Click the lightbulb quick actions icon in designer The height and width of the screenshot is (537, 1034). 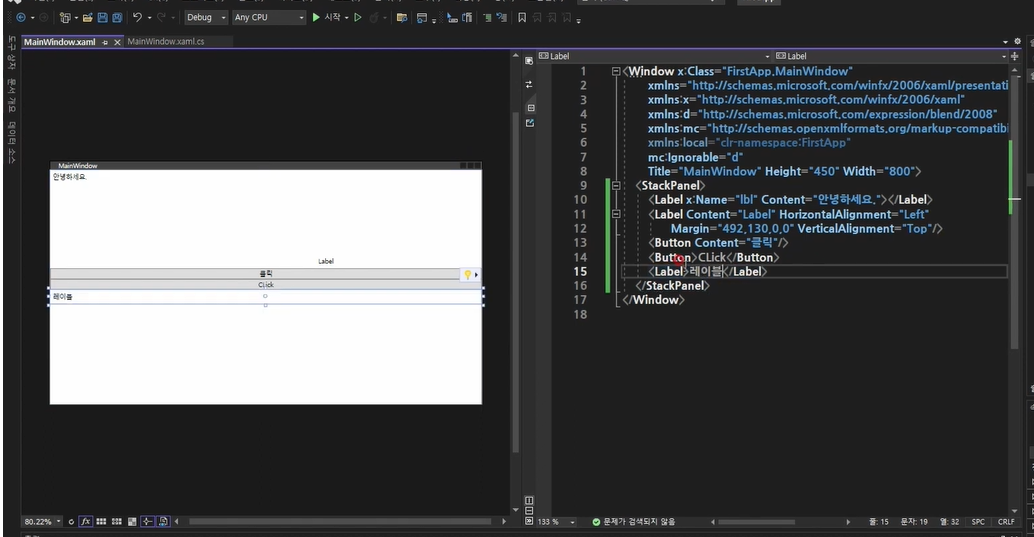(x=468, y=274)
